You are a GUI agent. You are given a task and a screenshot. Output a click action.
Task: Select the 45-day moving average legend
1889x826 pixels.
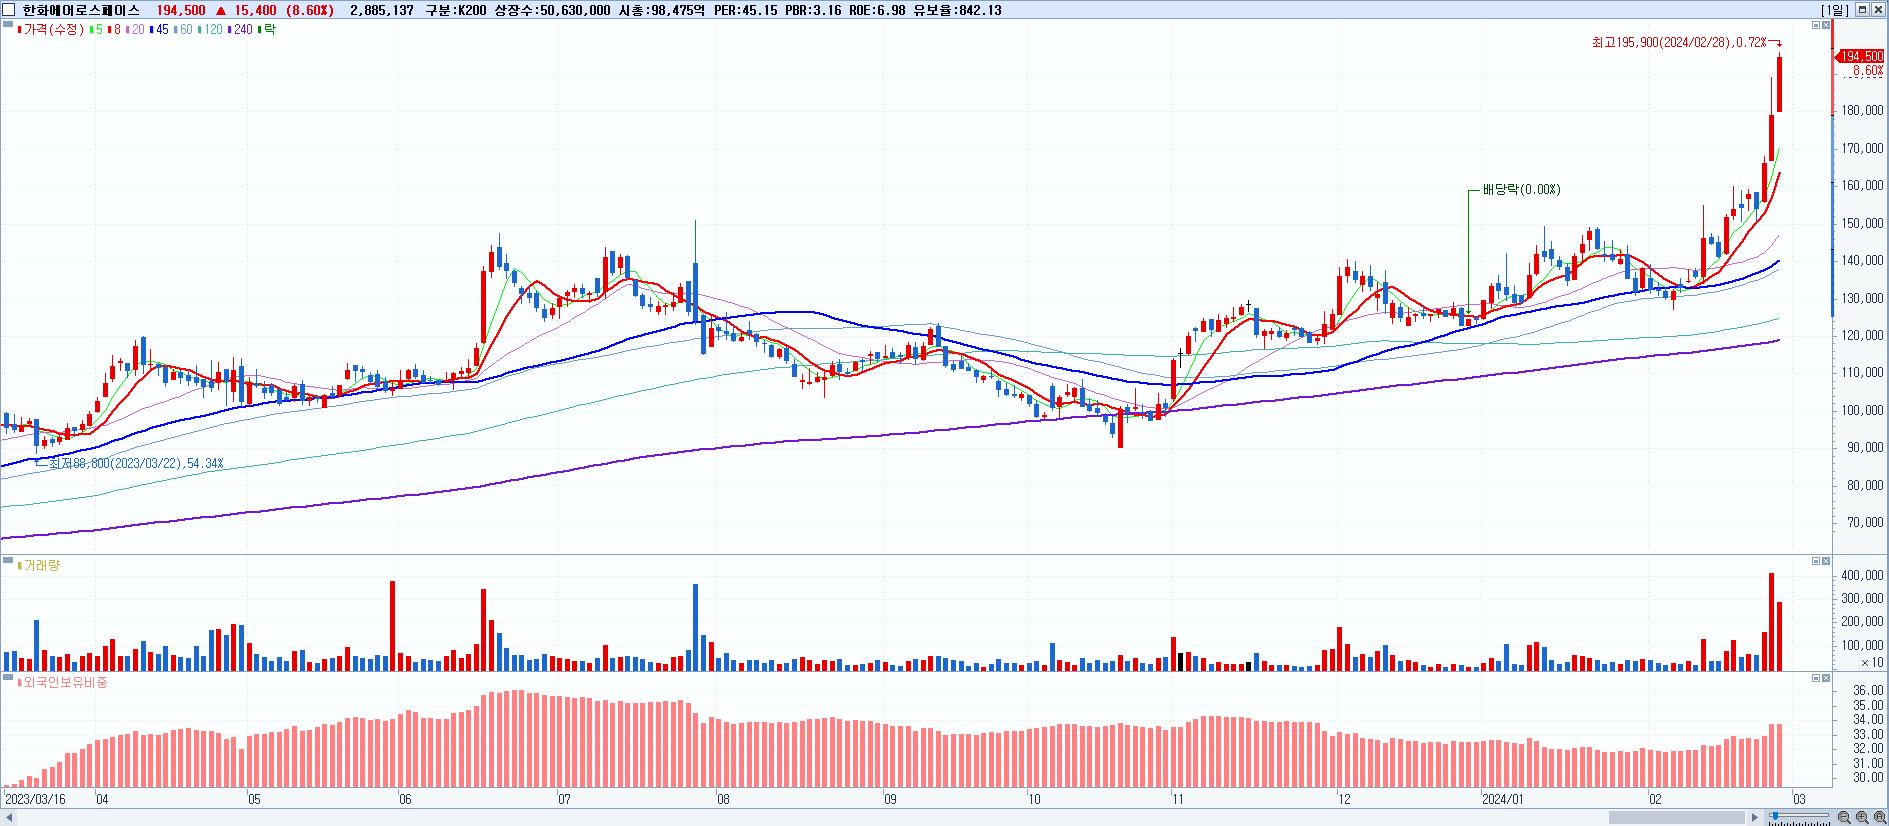(159, 30)
